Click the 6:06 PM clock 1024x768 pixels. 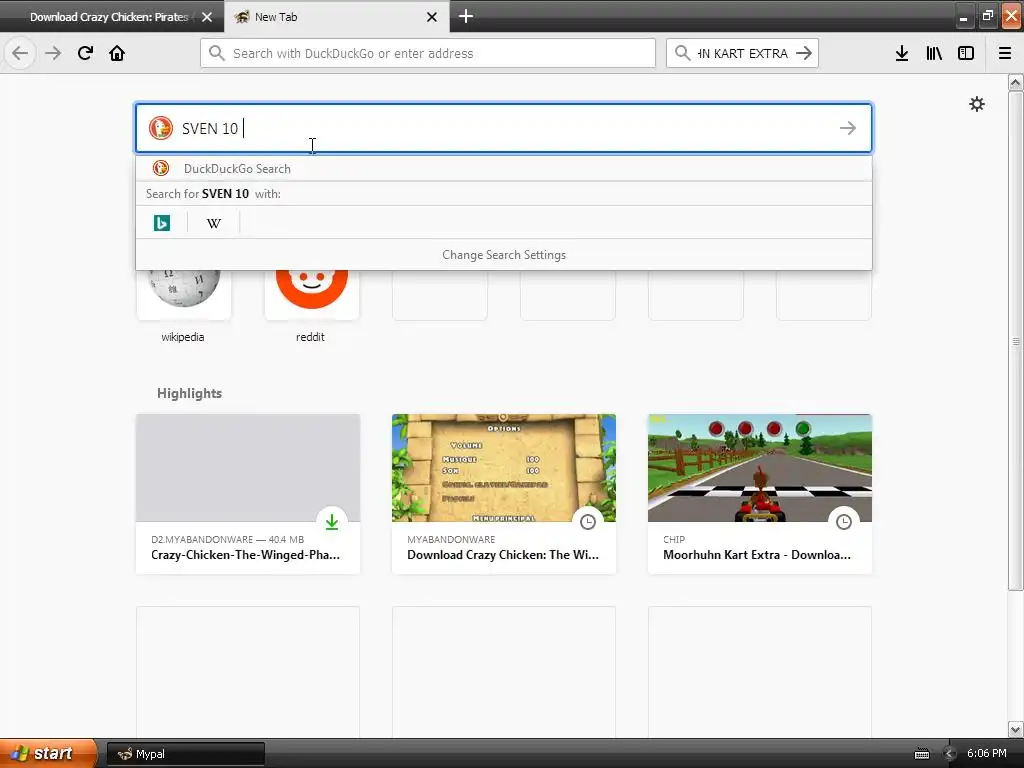[x=986, y=753]
